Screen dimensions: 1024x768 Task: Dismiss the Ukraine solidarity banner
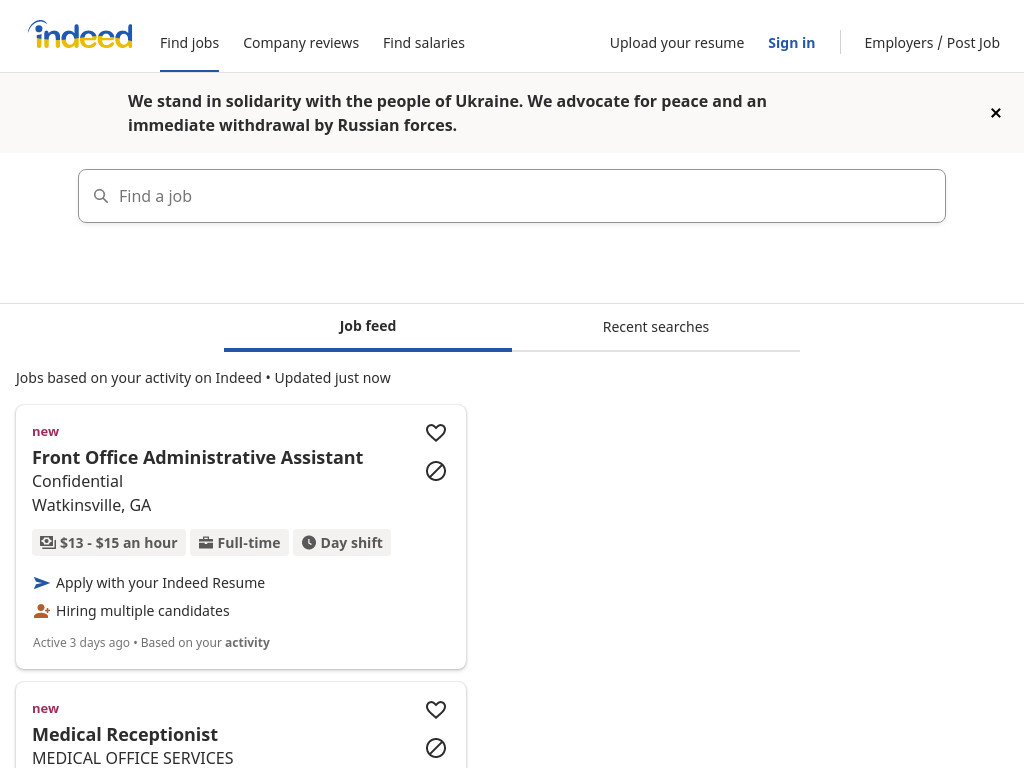pyautogui.click(x=995, y=113)
